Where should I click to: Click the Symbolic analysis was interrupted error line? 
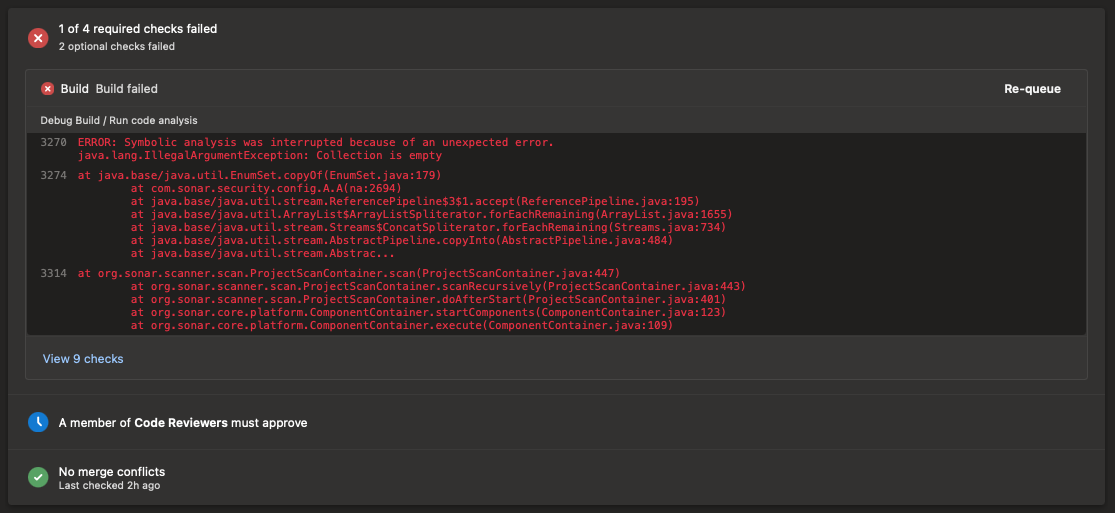[x=316, y=142]
